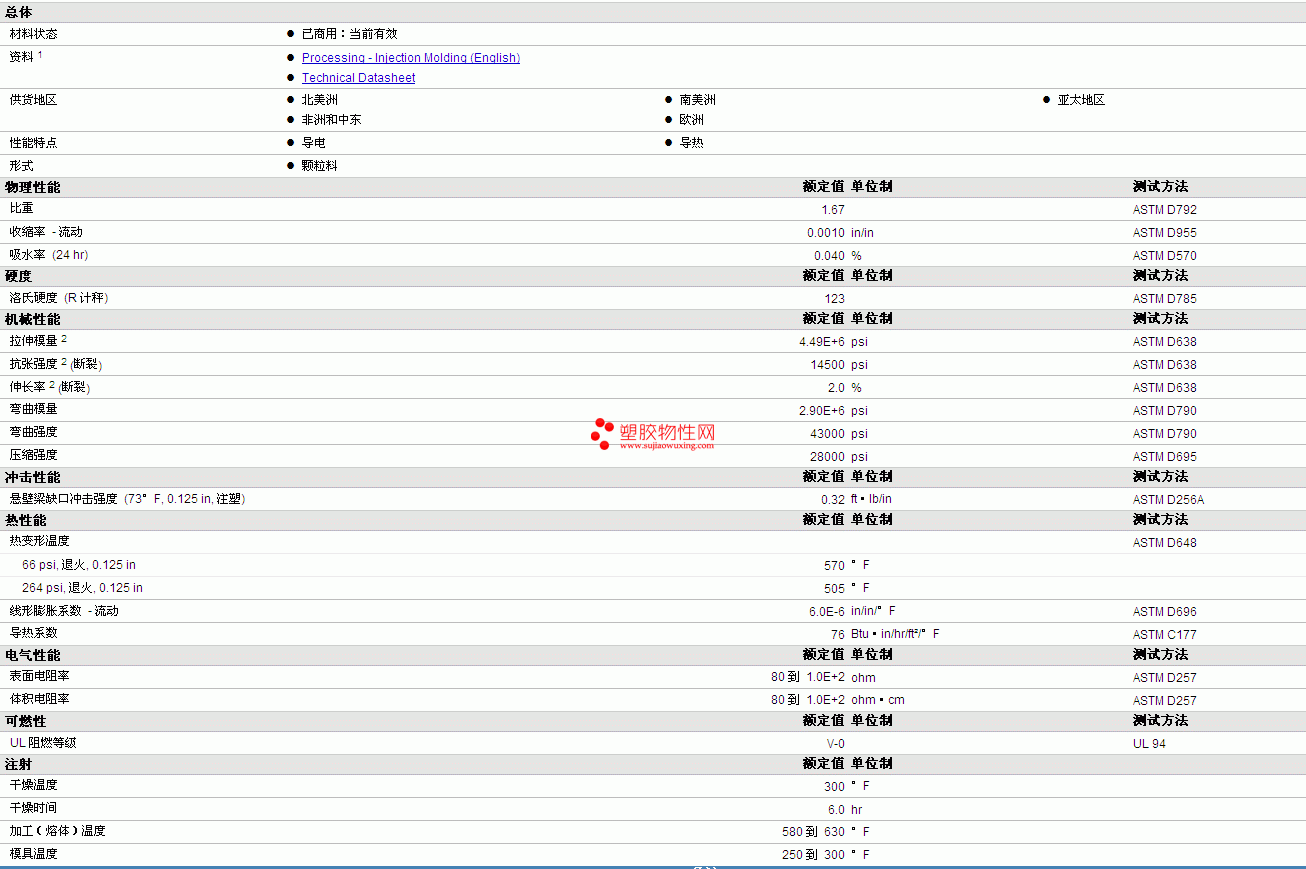
Task: Select the 导热 feature entry
Action: (x=692, y=143)
